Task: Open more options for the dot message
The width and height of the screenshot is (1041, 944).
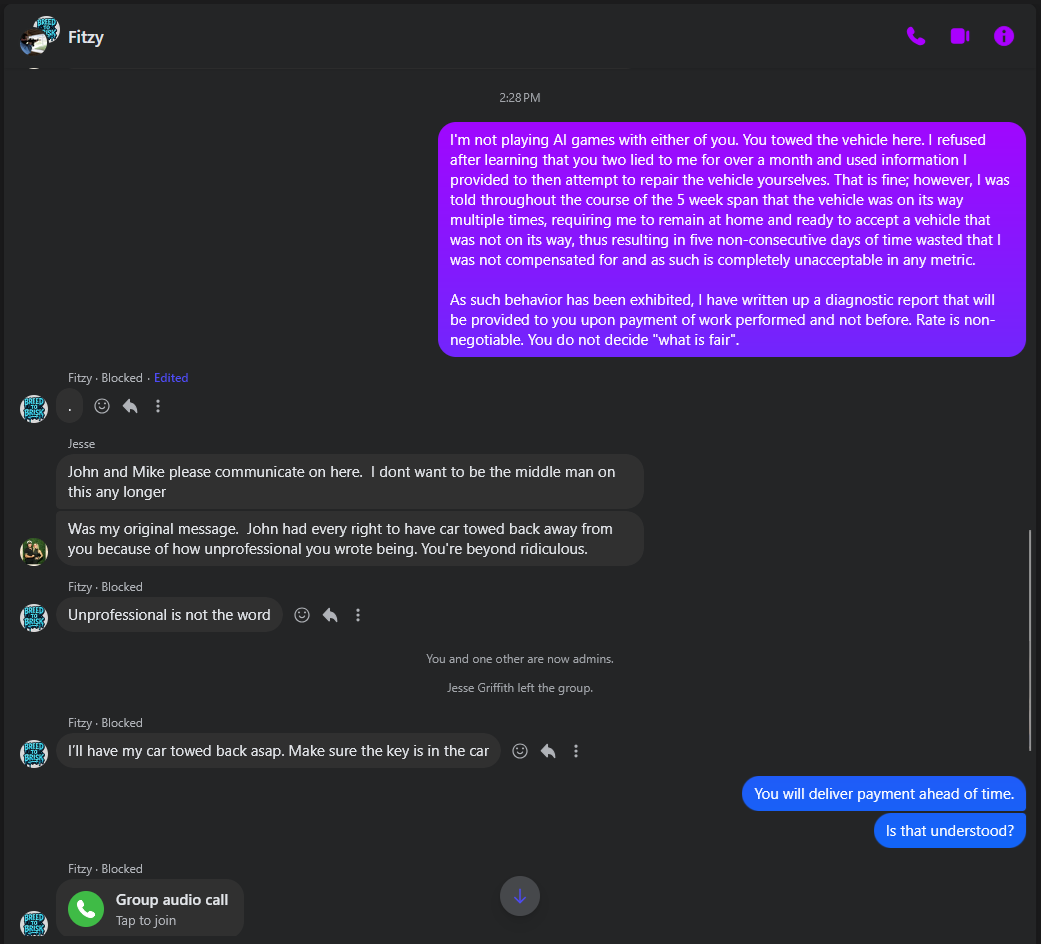Action: click(x=158, y=406)
